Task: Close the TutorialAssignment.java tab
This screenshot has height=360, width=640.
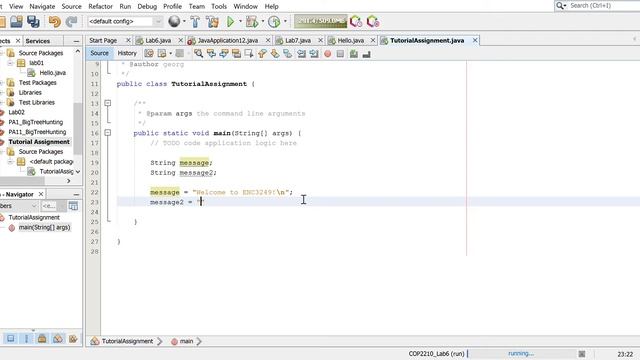Action: (475, 40)
